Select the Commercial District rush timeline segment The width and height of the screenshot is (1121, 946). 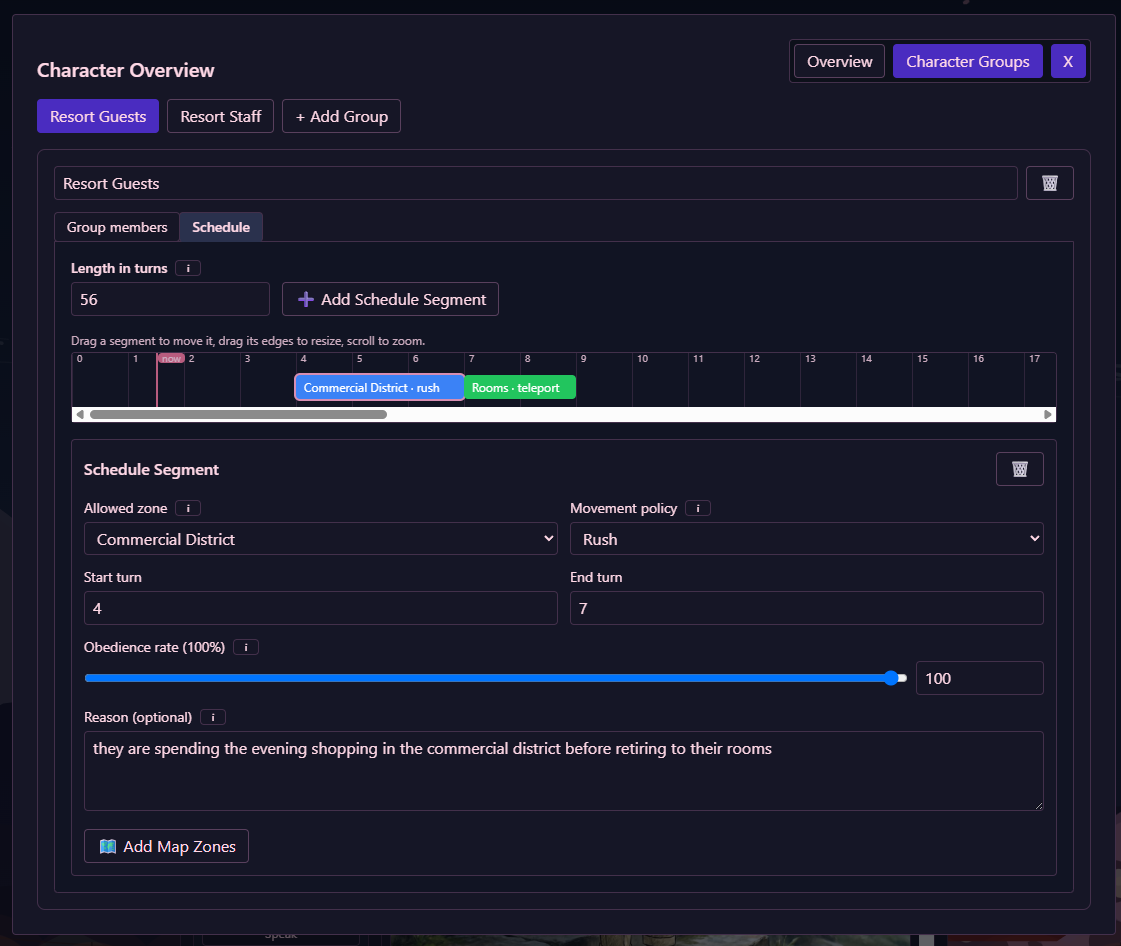(x=380, y=388)
